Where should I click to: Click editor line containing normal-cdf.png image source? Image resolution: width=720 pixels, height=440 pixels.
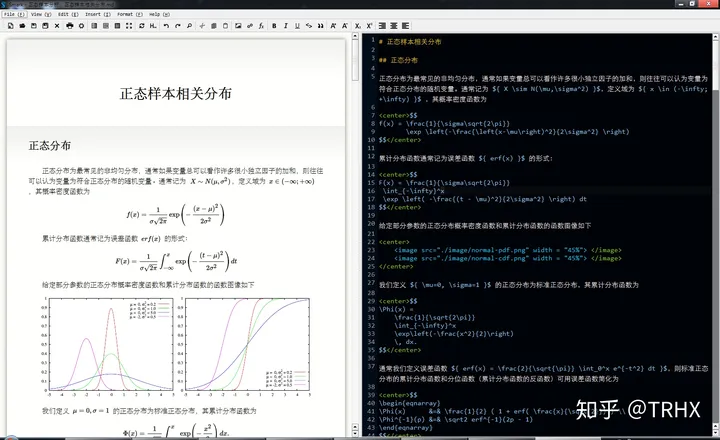coord(507,259)
